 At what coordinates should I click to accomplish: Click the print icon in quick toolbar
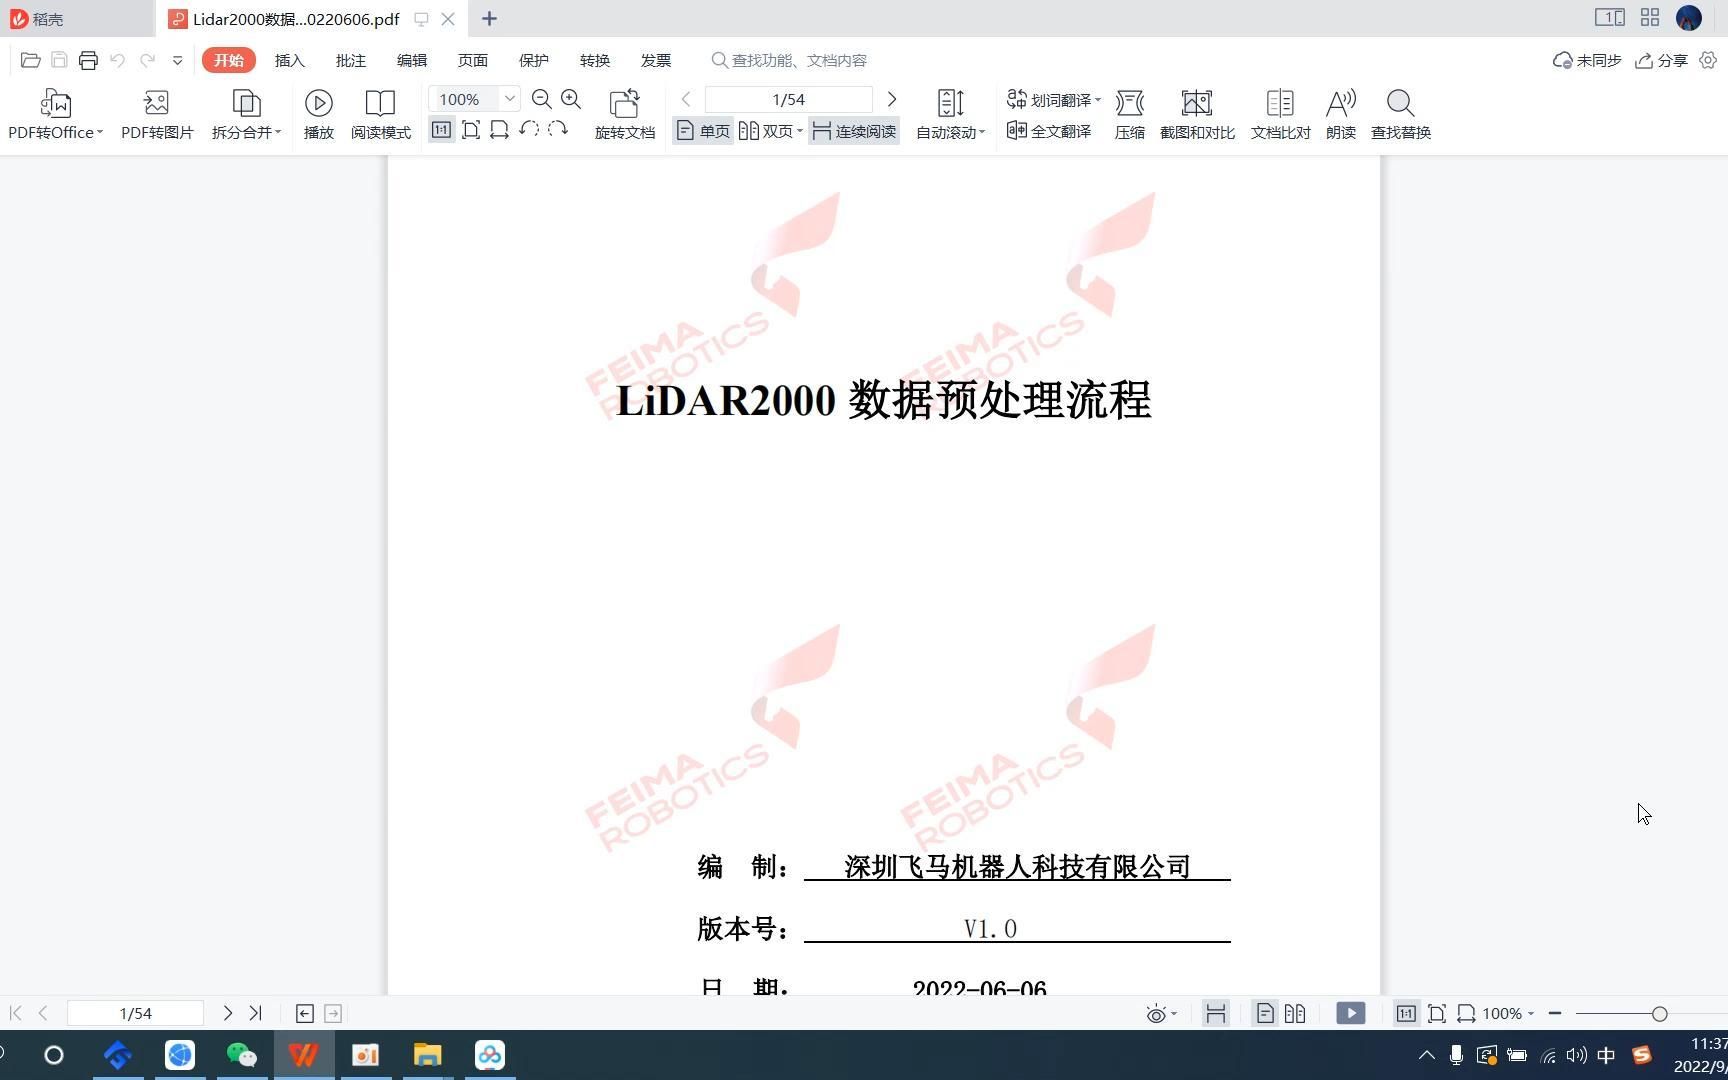click(88, 61)
